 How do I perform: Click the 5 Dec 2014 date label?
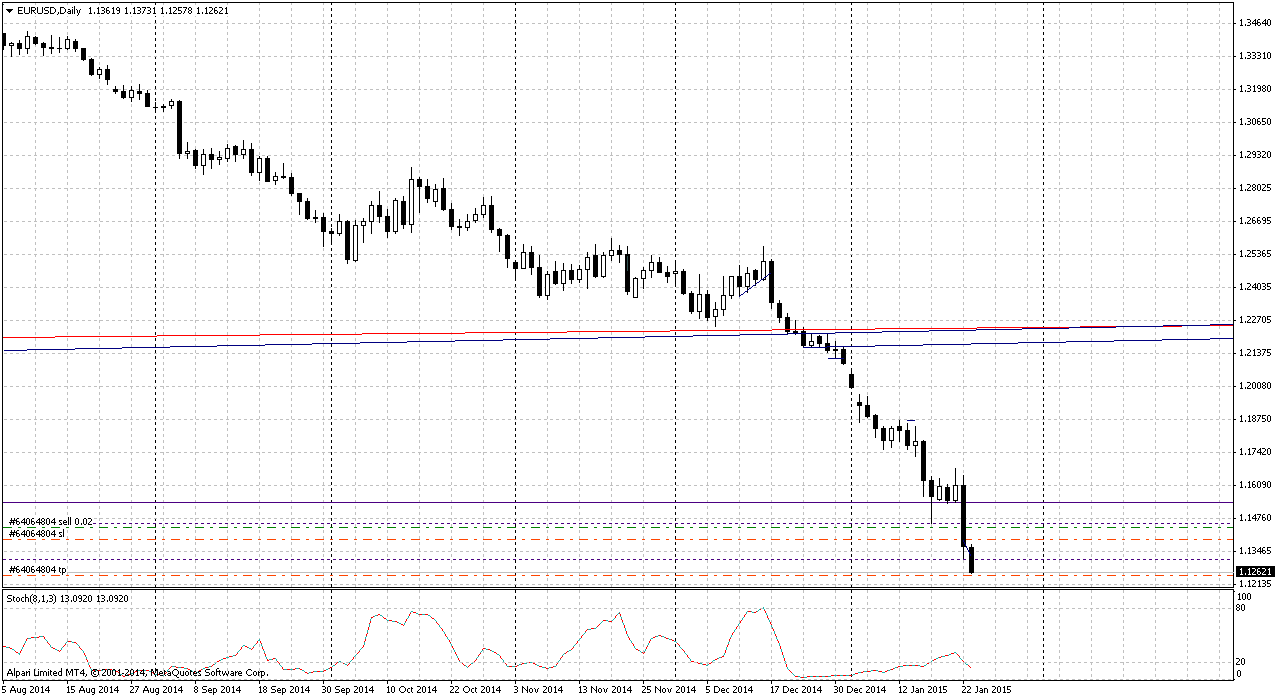(x=729, y=690)
